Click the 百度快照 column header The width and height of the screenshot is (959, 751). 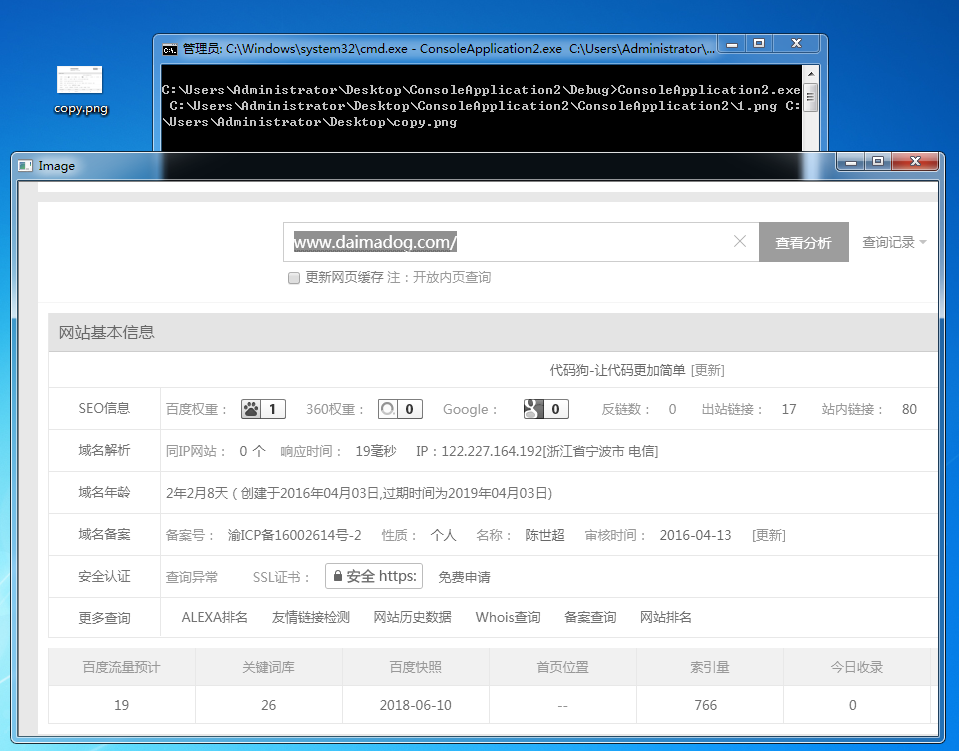pyautogui.click(x=415, y=667)
